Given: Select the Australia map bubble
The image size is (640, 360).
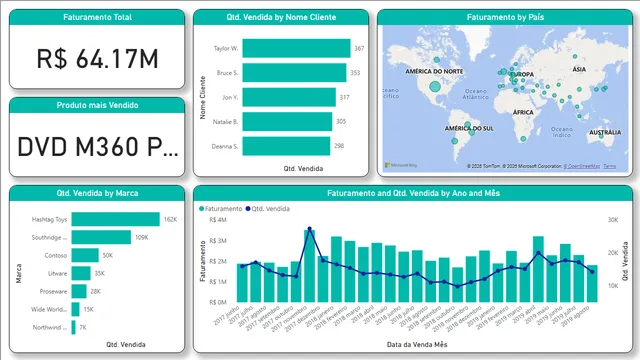Looking at the screenshot, I should [x=601, y=136].
